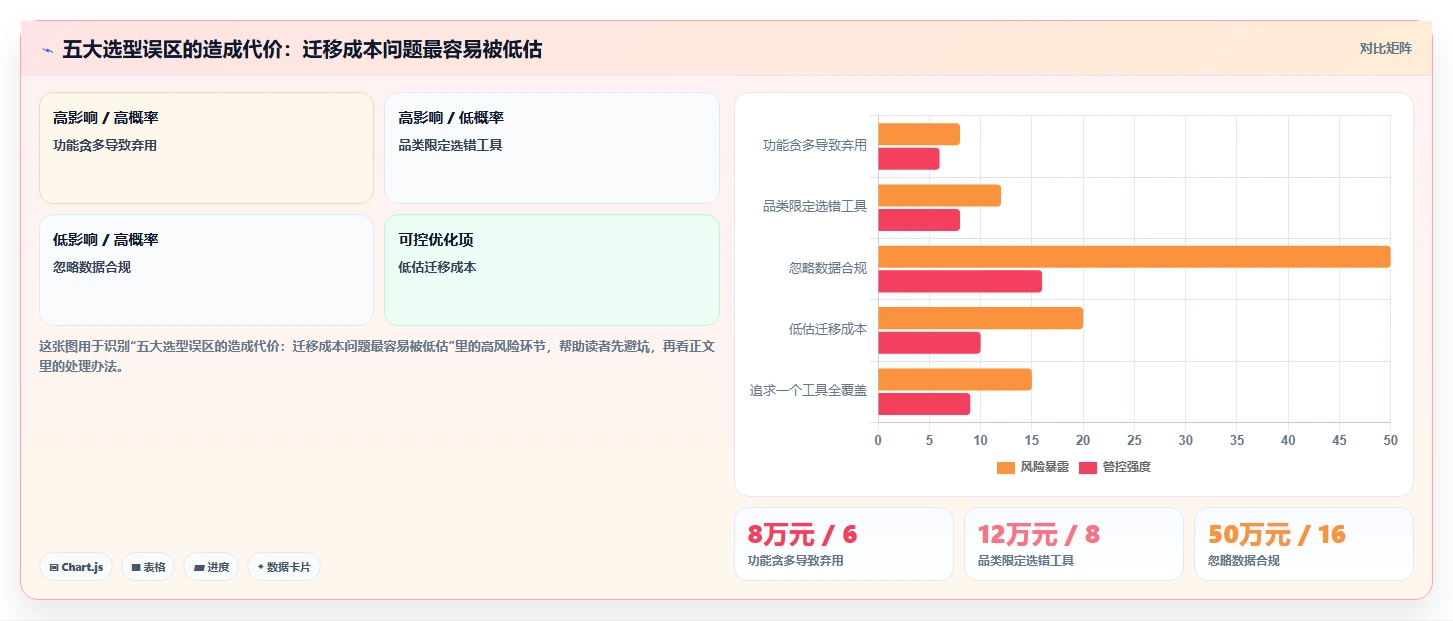Open the 可控优化项 green card
The image size is (1453, 621).
(551, 270)
